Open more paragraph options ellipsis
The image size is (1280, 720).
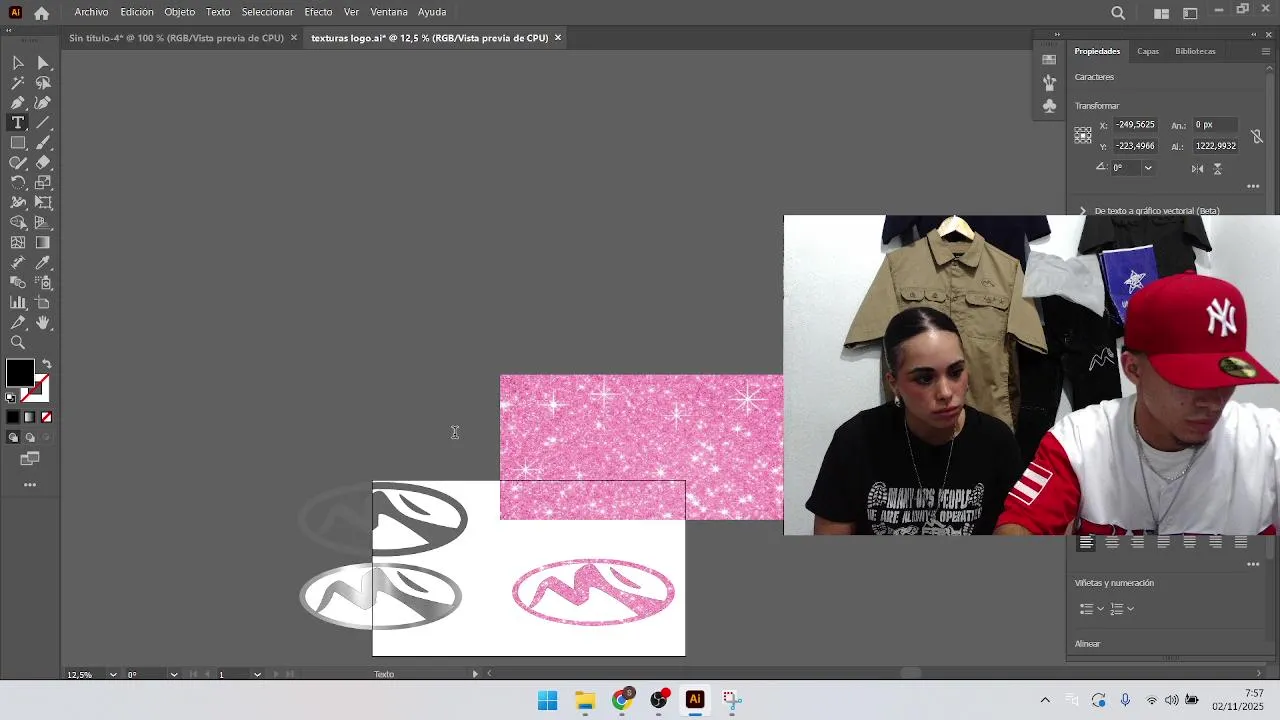pyautogui.click(x=1253, y=564)
